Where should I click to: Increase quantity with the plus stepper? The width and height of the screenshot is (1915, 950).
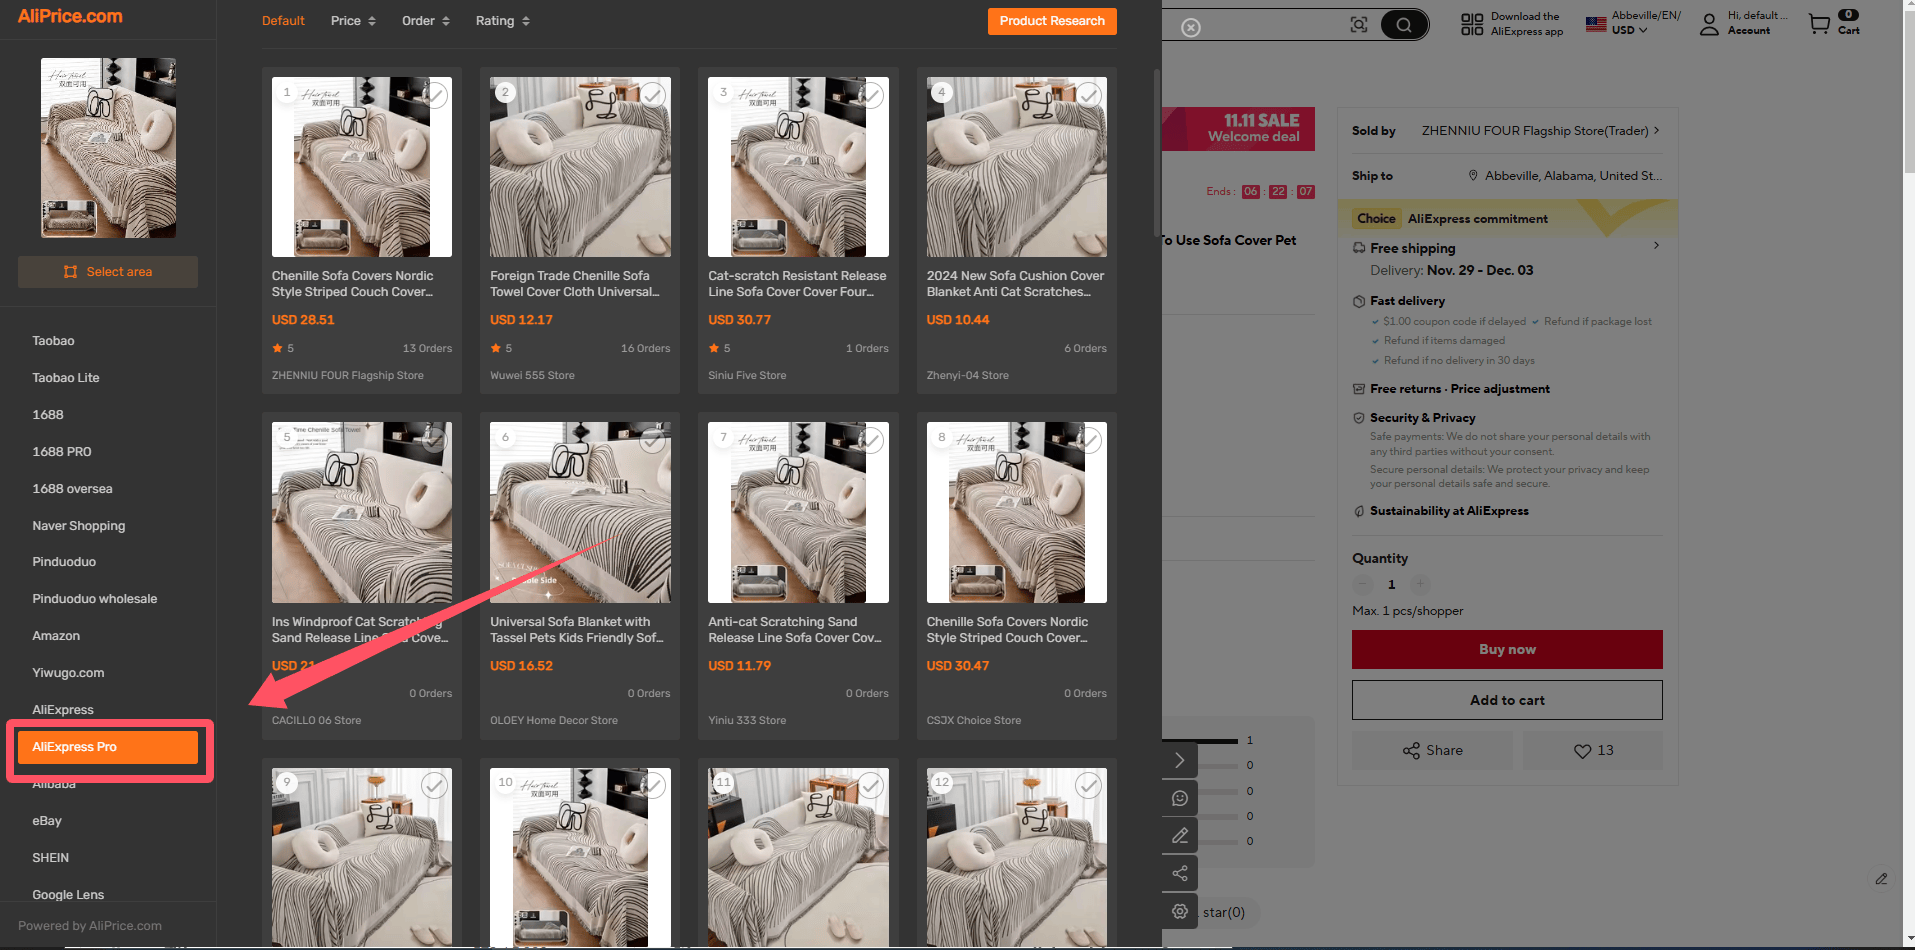1420,584
